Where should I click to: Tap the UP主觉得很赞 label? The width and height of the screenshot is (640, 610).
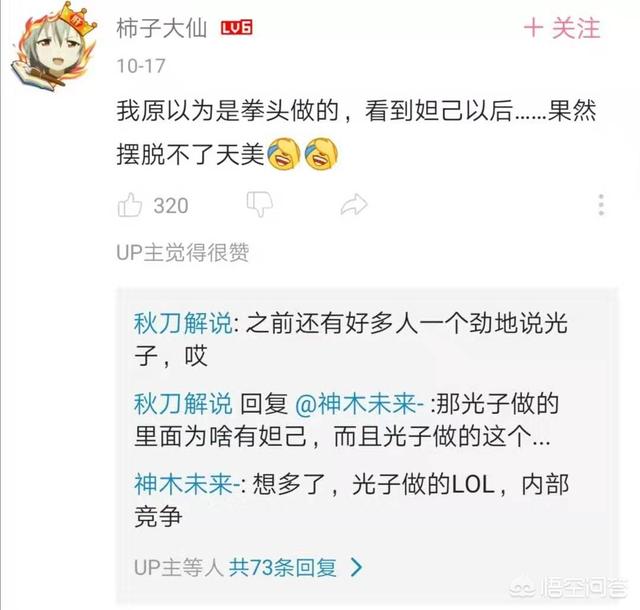pos(182,252)
